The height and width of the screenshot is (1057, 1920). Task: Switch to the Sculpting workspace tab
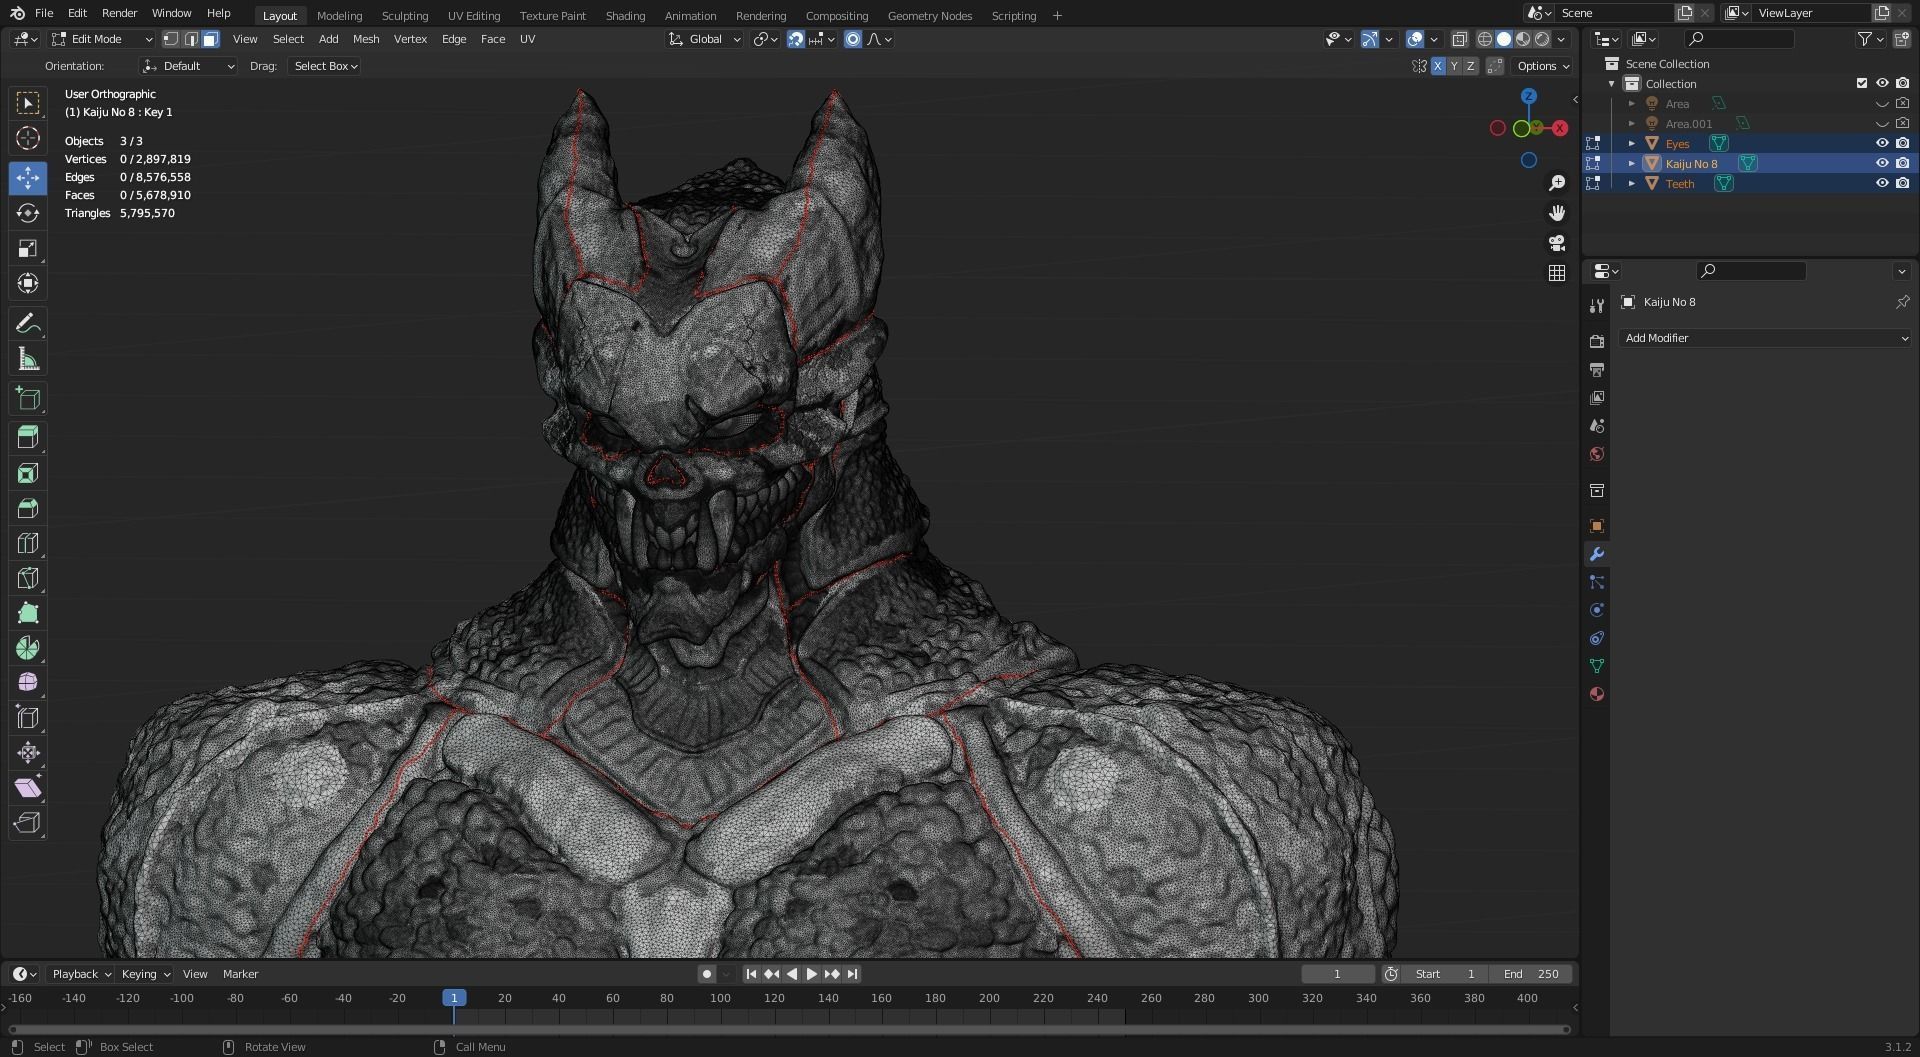point(404,15)
